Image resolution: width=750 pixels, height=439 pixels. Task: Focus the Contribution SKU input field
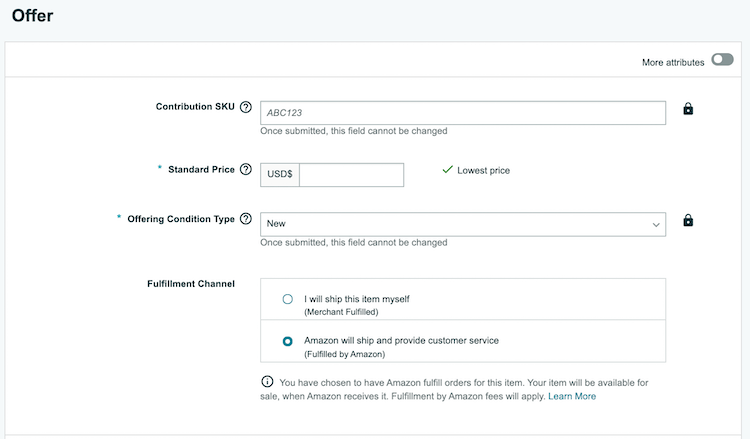click(x=462, y=113)
